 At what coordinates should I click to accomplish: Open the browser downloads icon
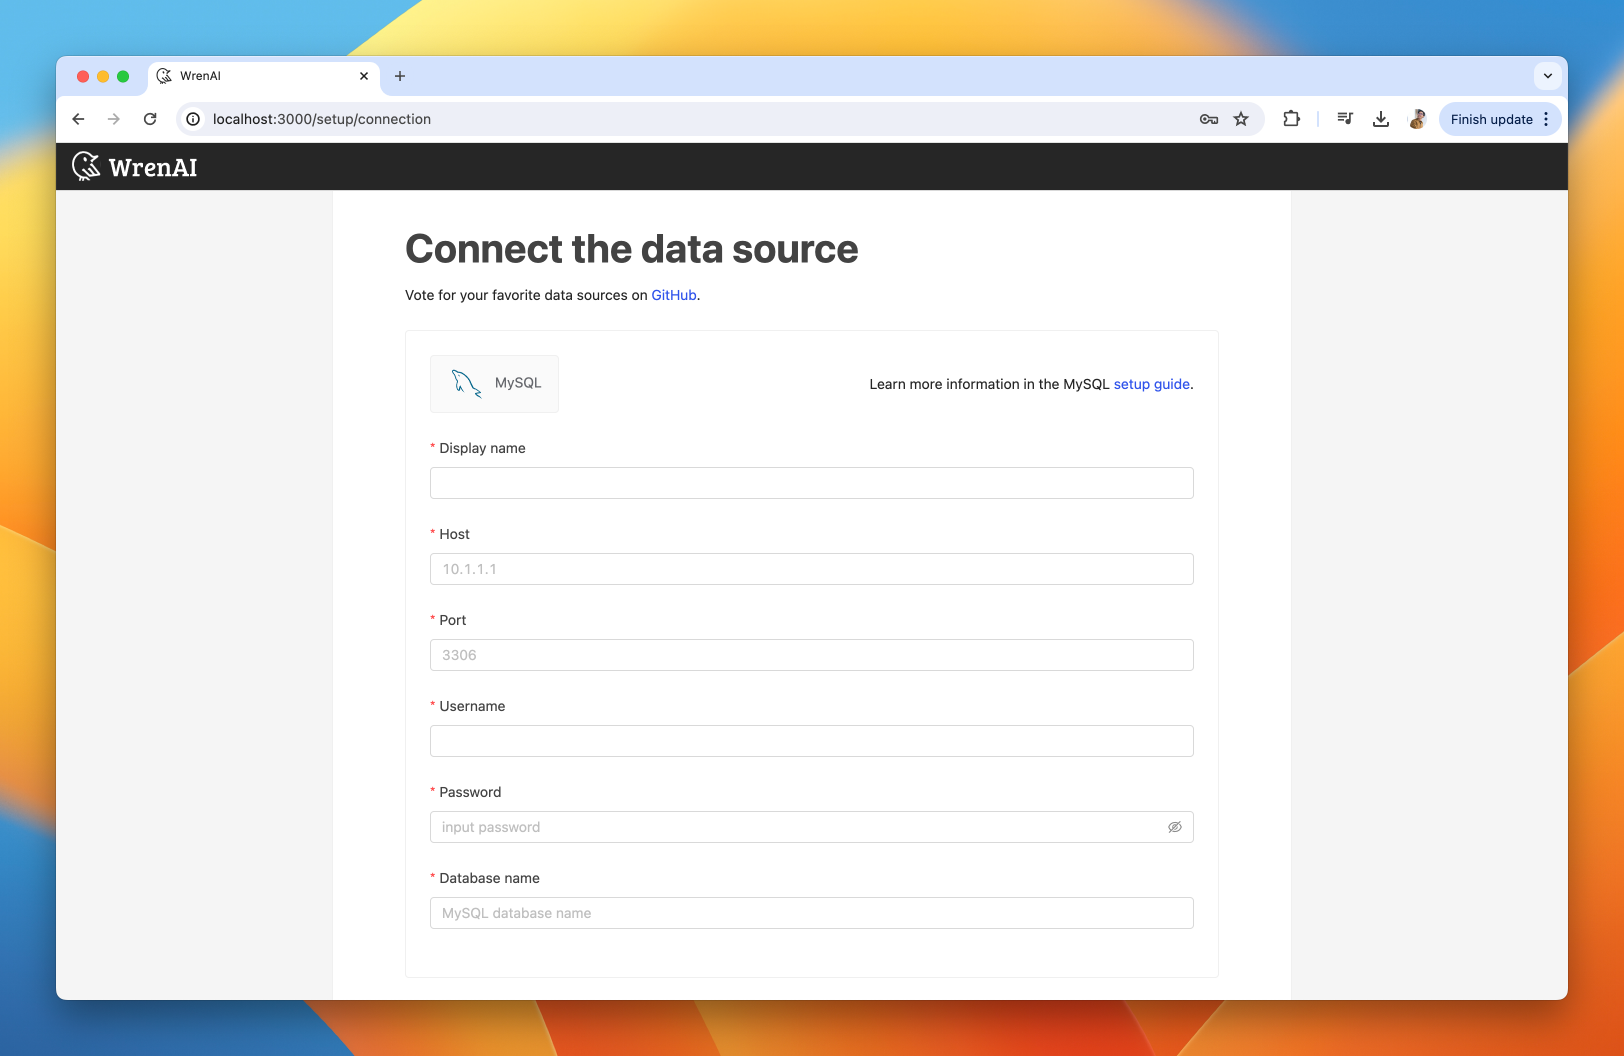click(1381, 119)
